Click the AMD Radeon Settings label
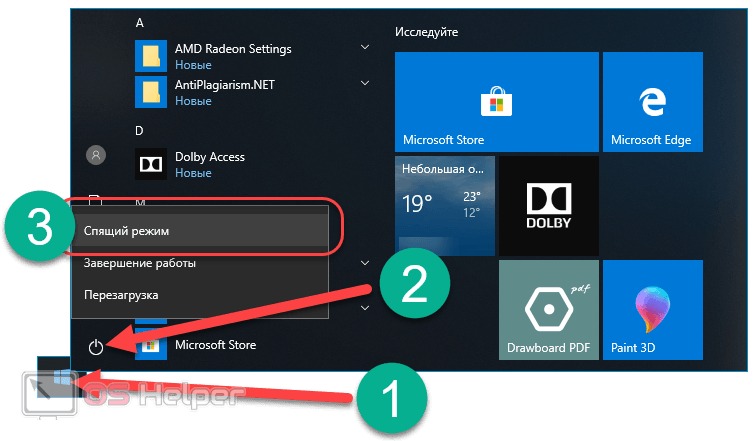The height and width of the screenshot is (441, 756). click(233, 49)
